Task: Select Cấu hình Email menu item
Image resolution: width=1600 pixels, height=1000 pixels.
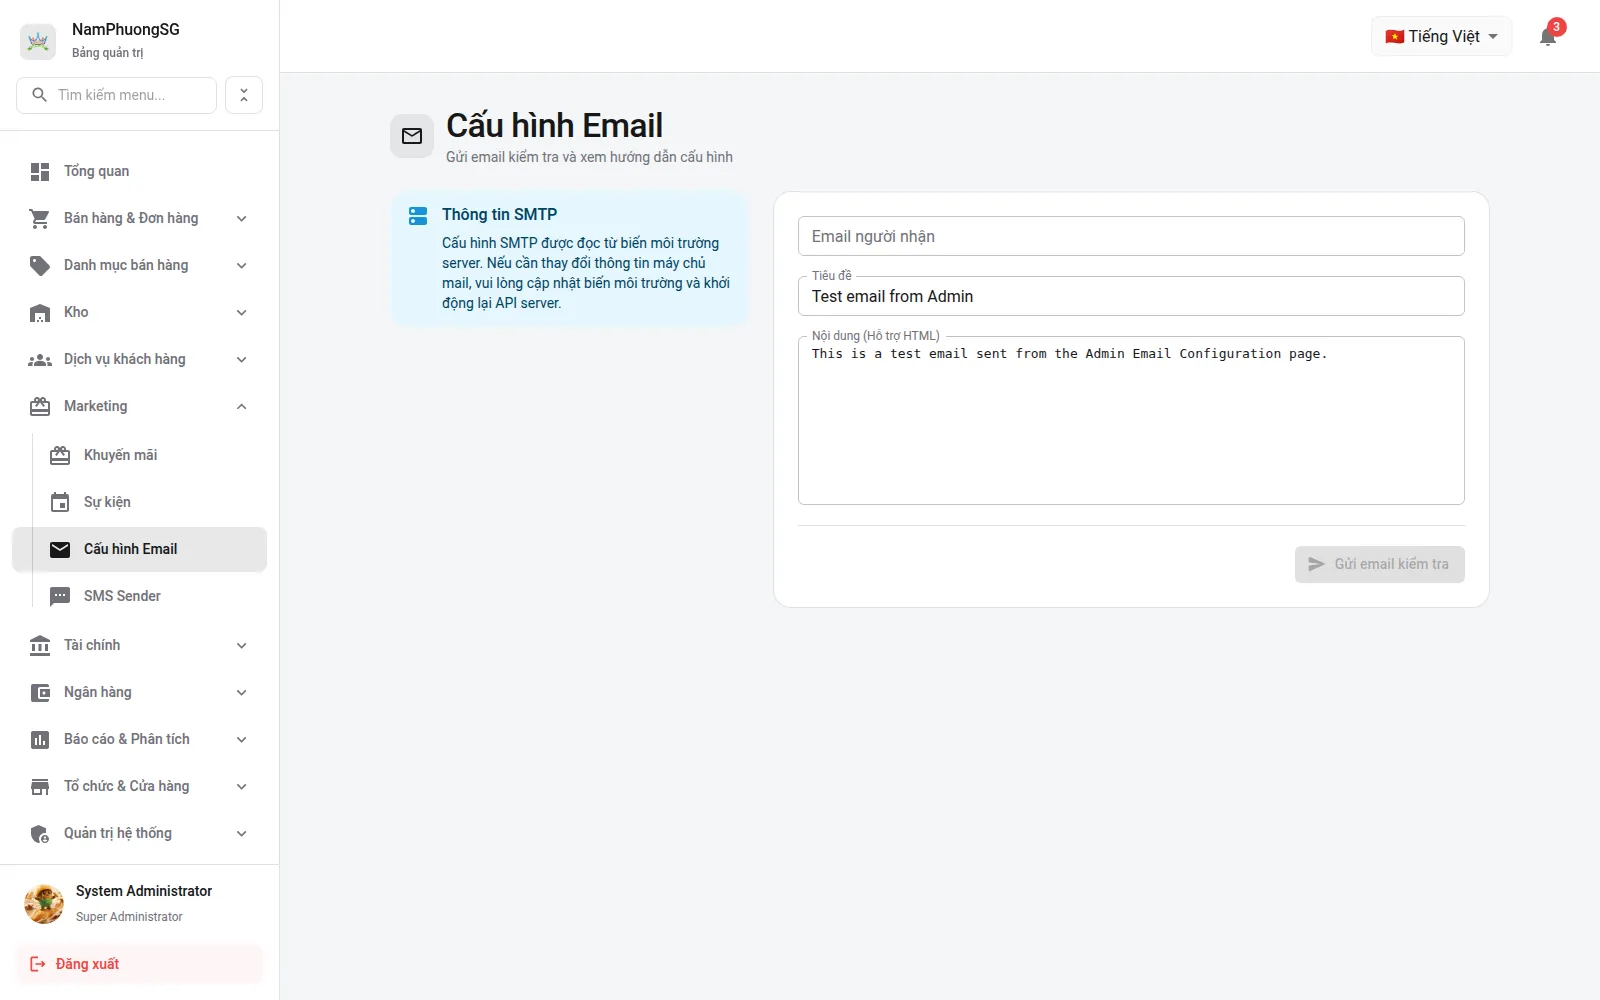Action: (139, 550)
